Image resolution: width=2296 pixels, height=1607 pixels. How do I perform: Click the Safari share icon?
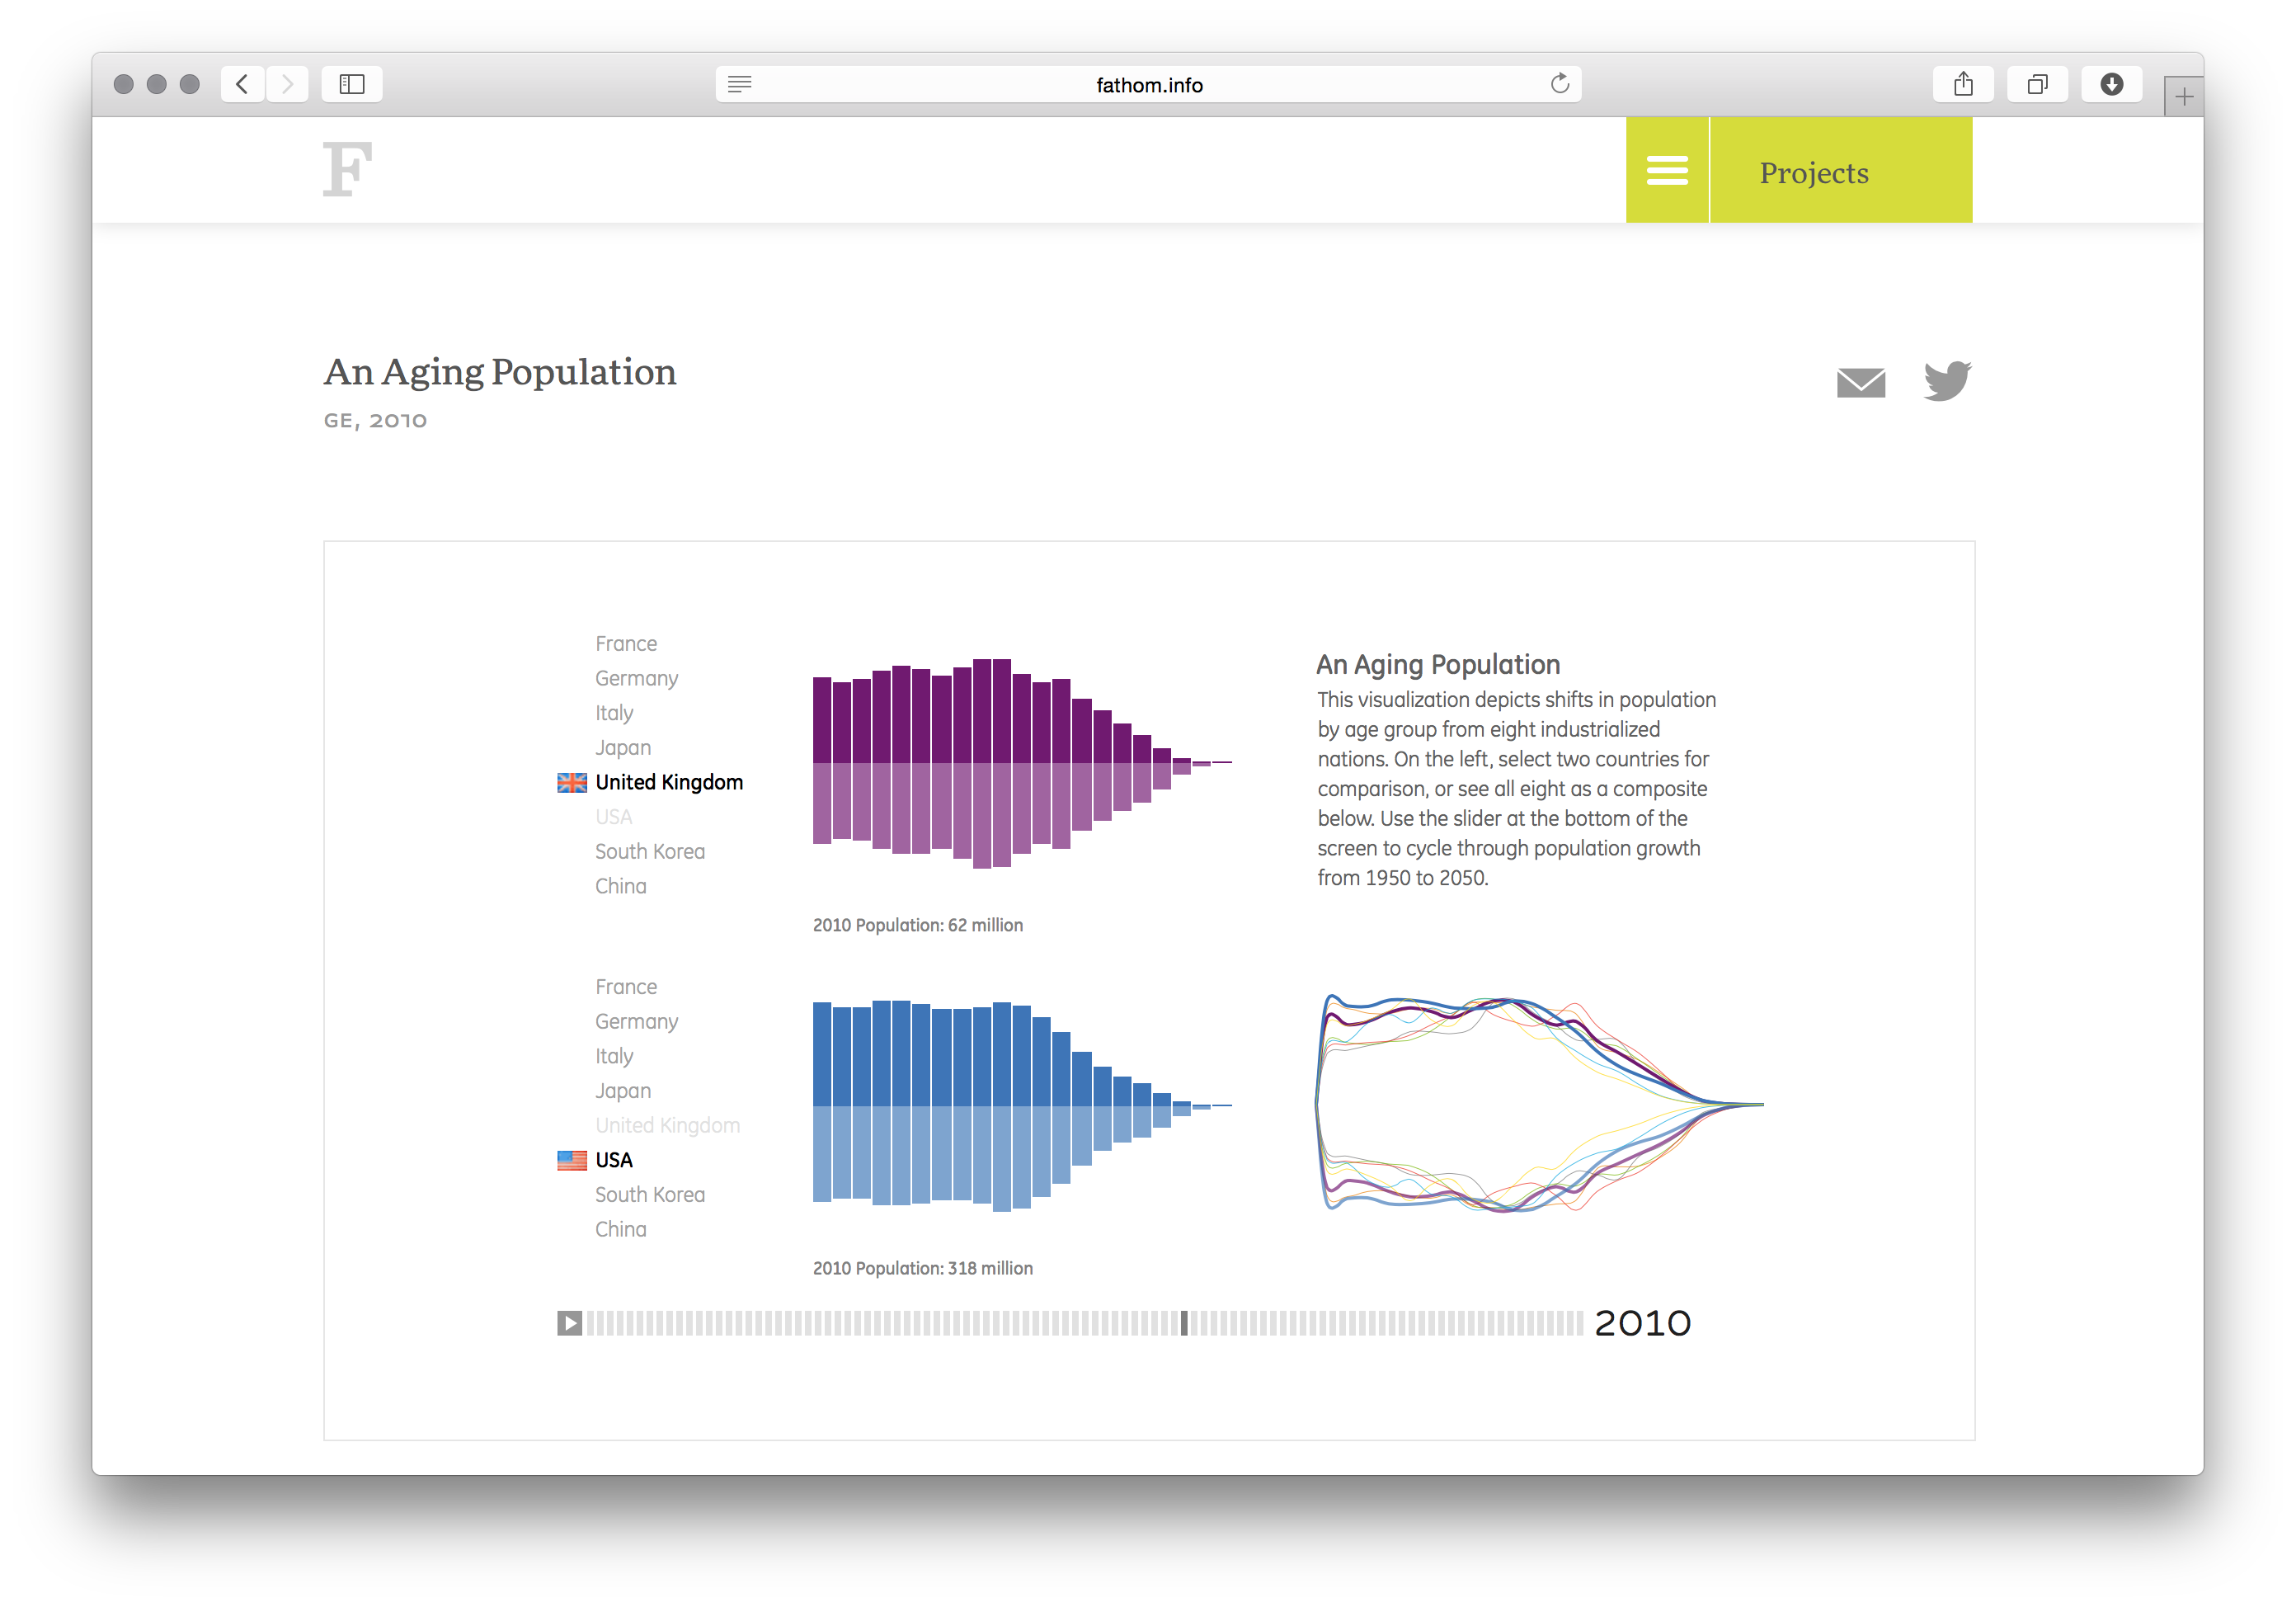(1963, 84)
